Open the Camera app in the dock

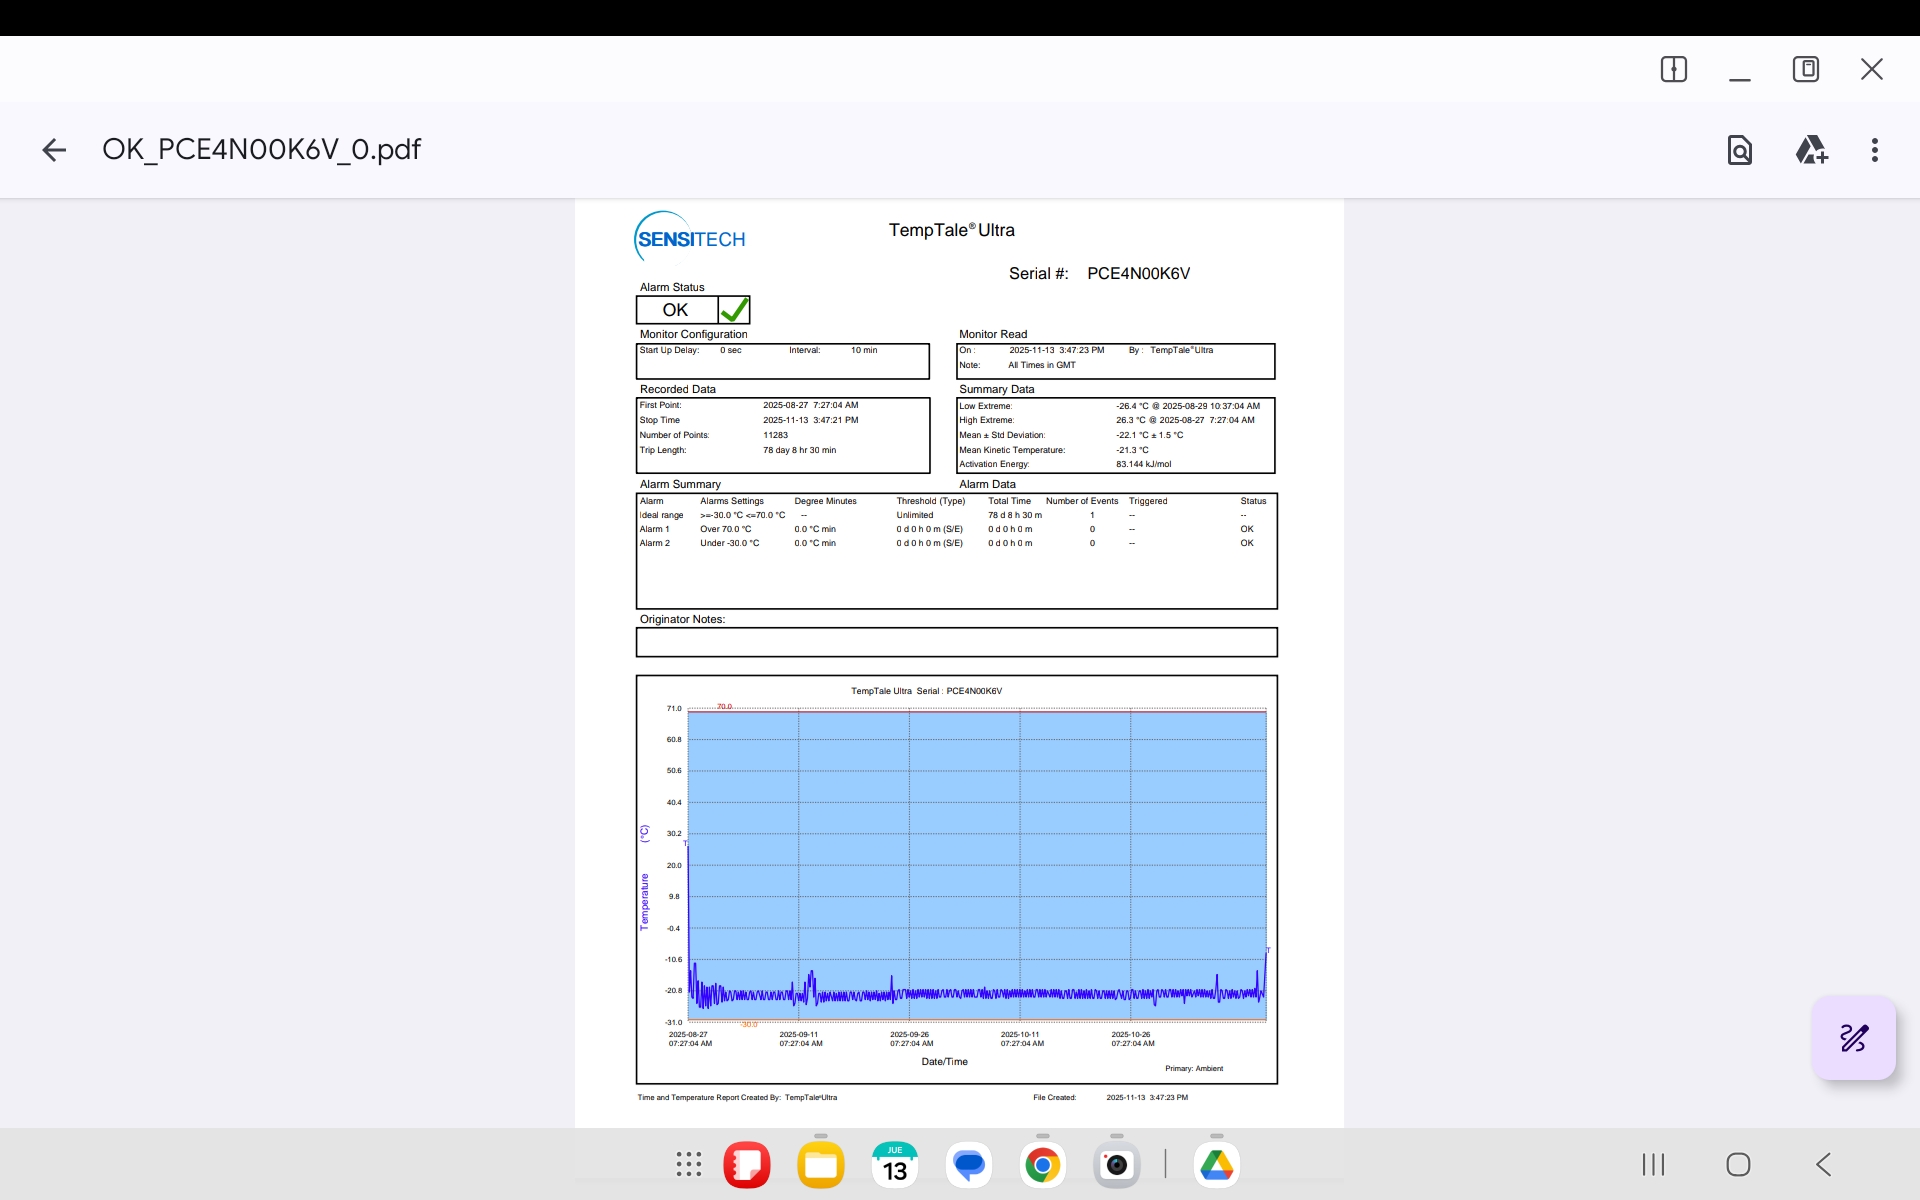click(x=1116, y=1165)
